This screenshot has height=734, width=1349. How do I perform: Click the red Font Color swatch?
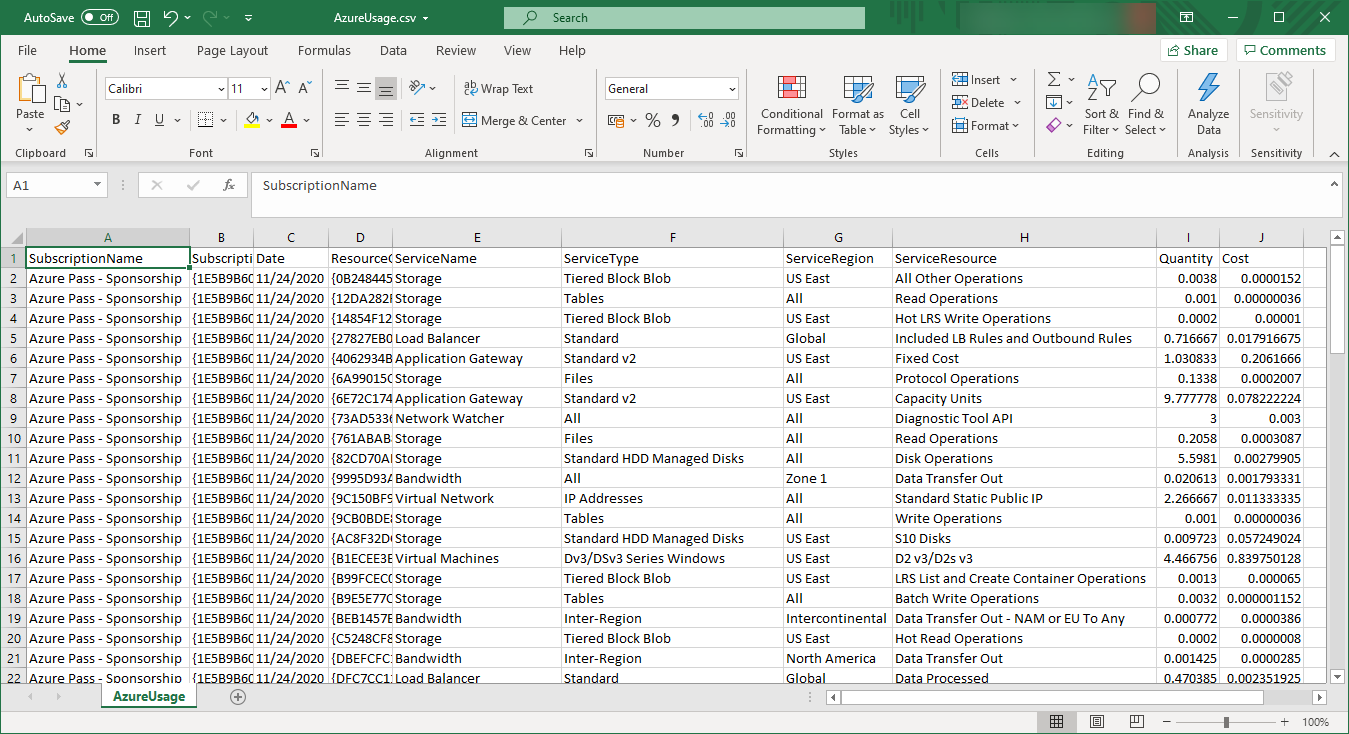(289, 120)
